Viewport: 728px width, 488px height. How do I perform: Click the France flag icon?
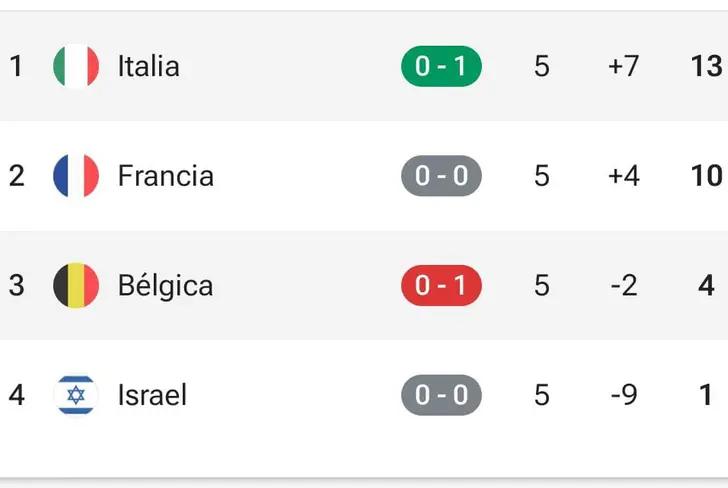click(x=76, y=176)
